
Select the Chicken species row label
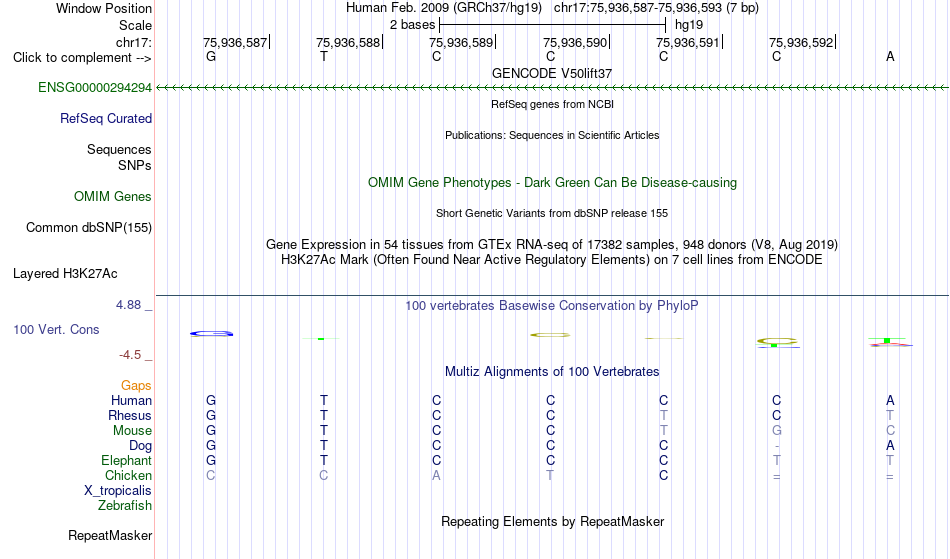click(128, 475)
